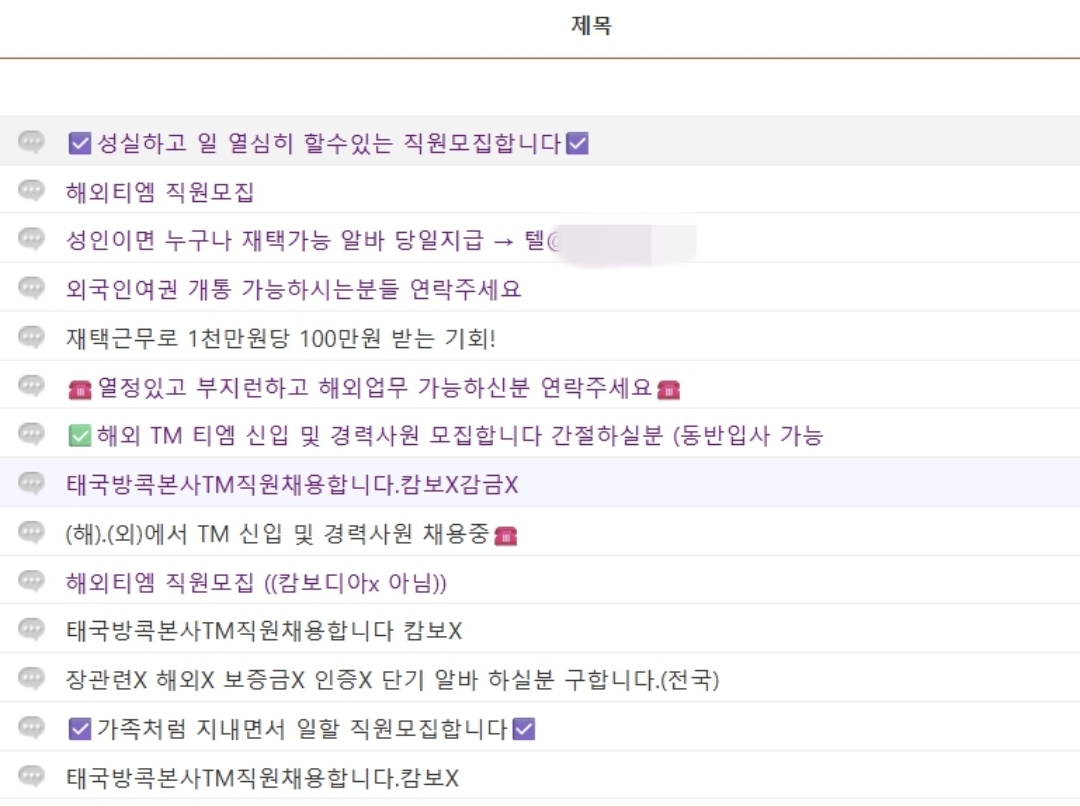The width and height of the screenshot is (1080, 806).
Task: Open the '성실하고 일 열심히 할수있는 직원모집합니다' post
Action: 328,144
